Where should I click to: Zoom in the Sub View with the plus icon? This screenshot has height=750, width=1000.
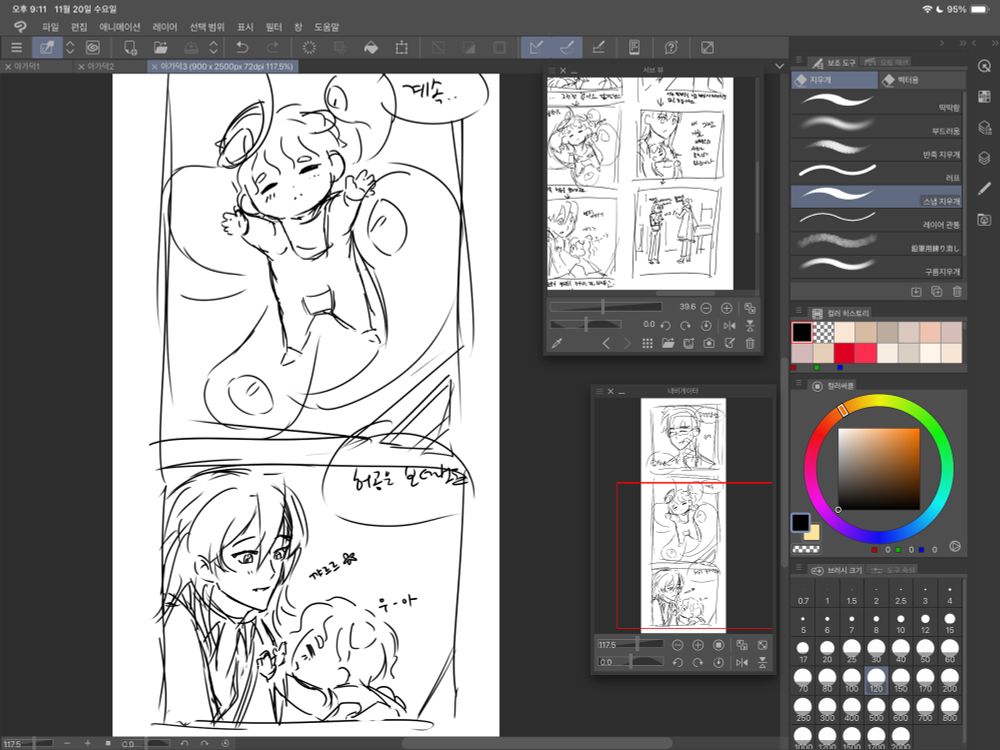pyautogui.click(x=726, y=308)
